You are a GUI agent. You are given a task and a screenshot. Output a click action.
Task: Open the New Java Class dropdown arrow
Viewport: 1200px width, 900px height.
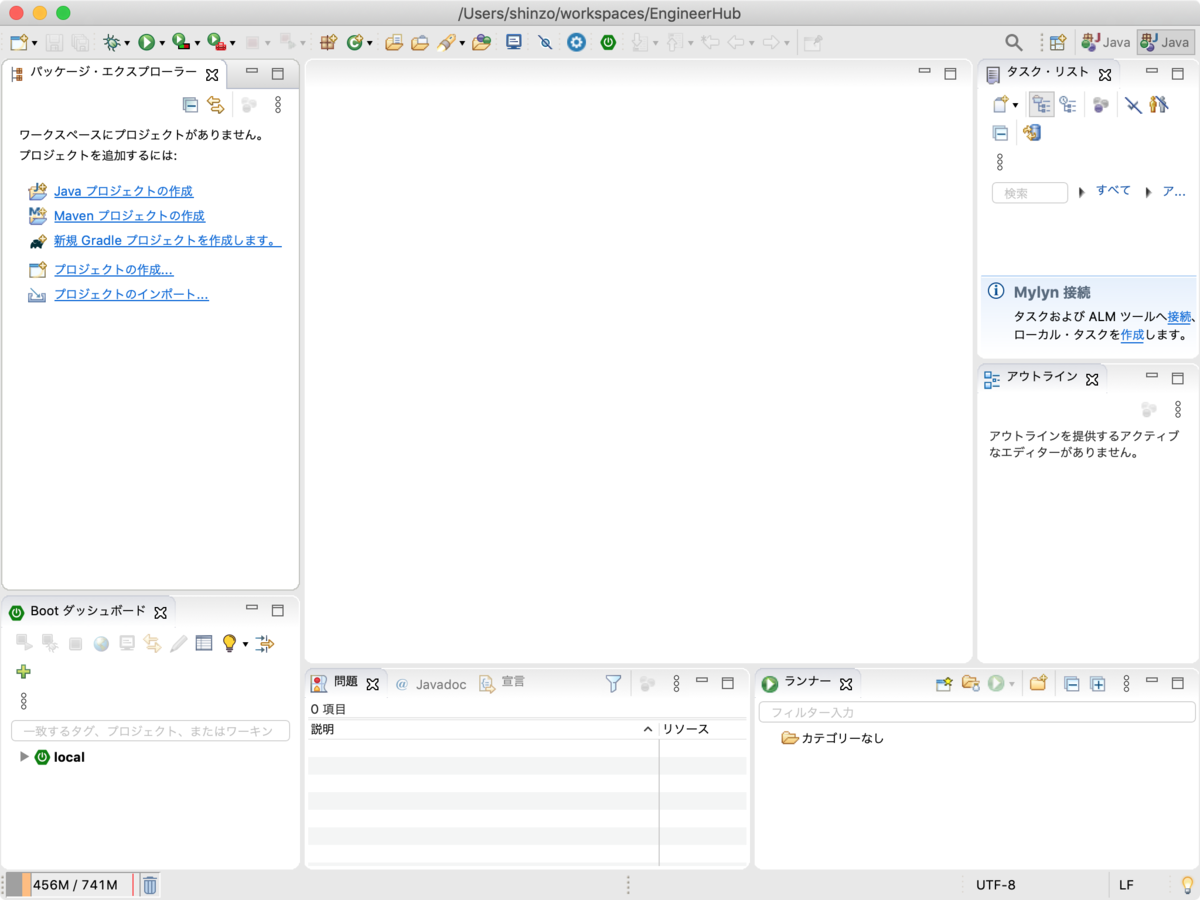370,44
